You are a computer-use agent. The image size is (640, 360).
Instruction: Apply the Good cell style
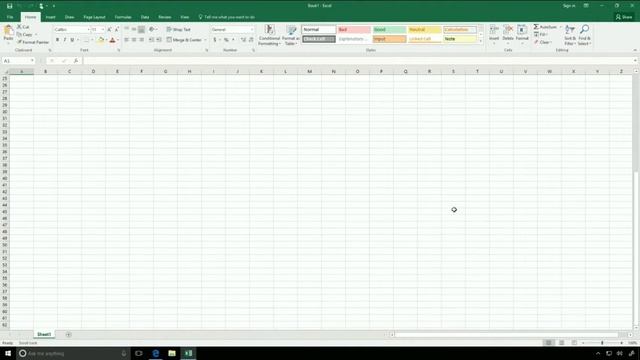point(389,29)
